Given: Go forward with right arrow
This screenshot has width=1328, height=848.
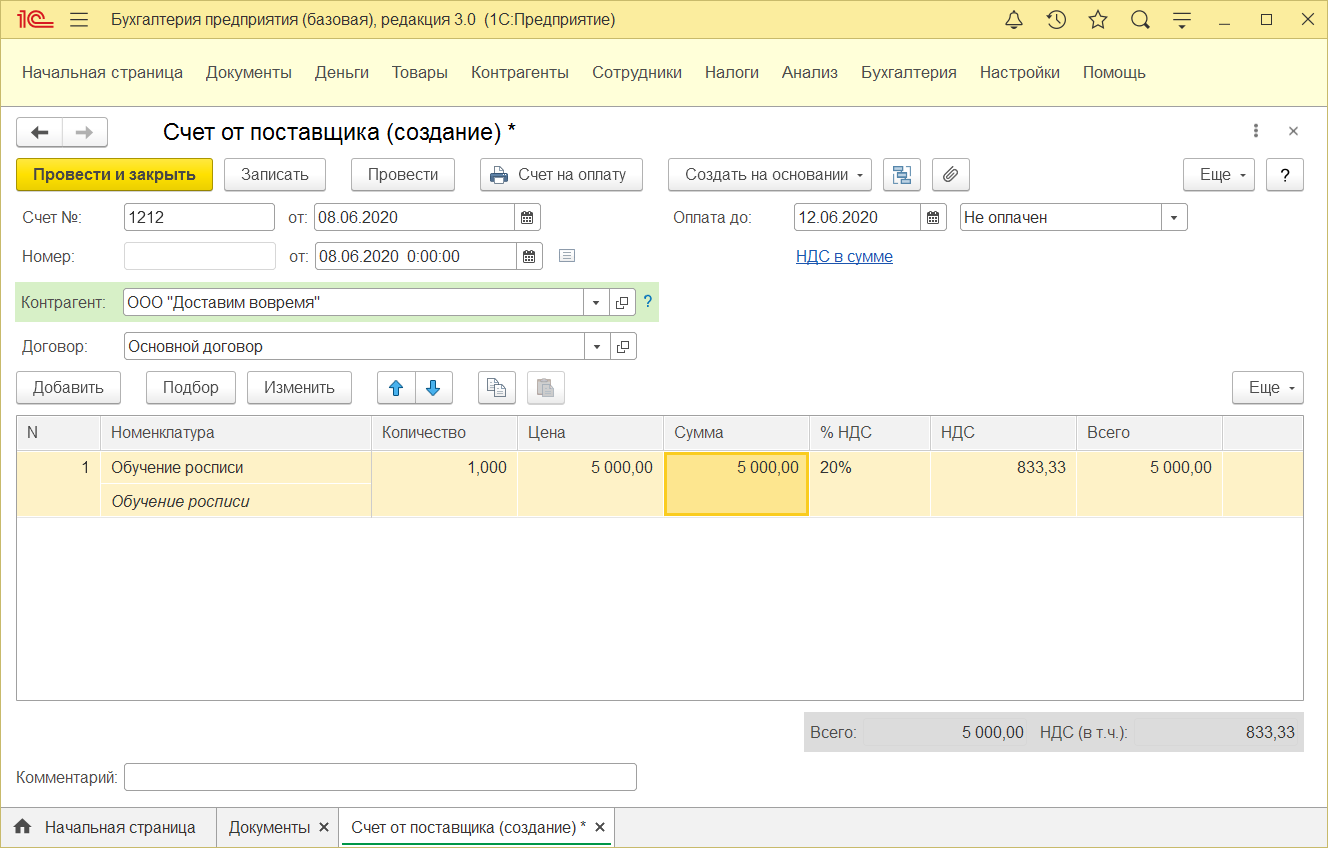Looking at the screenshot, I should tap(85, 132).
